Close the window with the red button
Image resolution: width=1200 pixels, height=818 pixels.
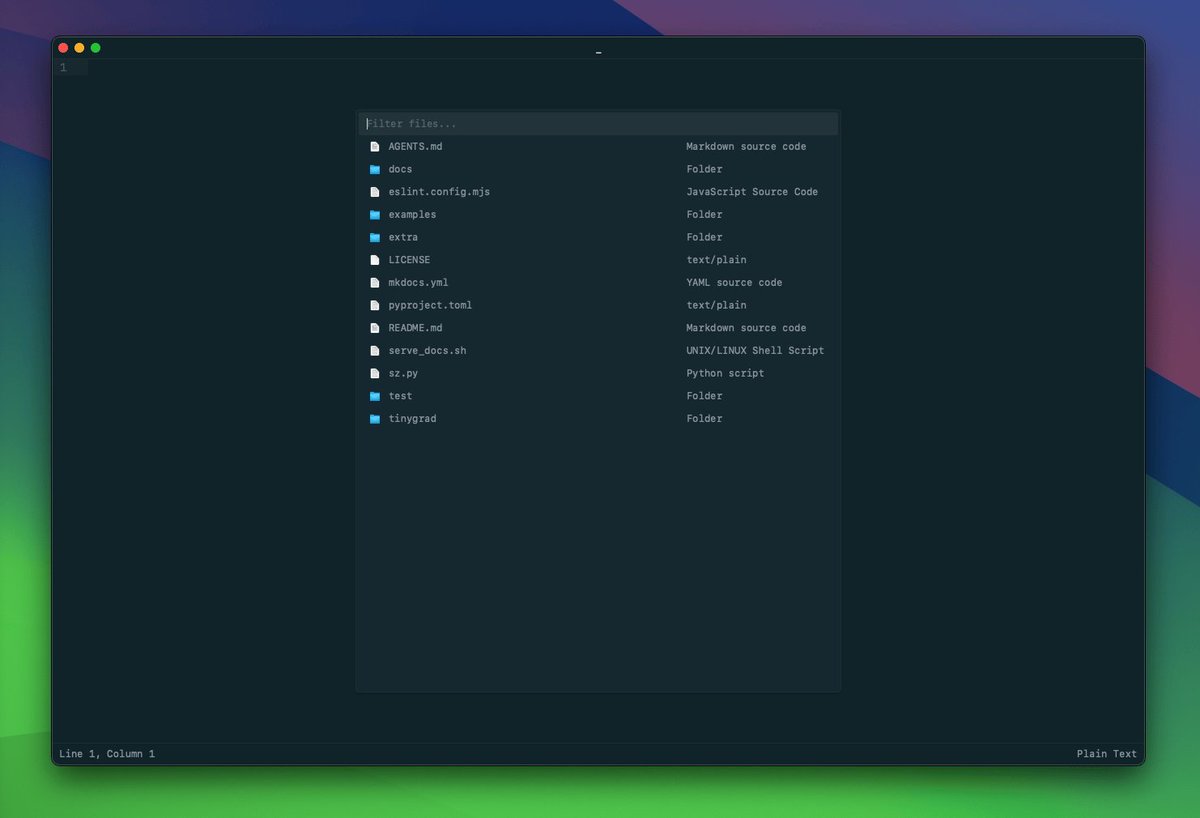[x=63, y=48]
